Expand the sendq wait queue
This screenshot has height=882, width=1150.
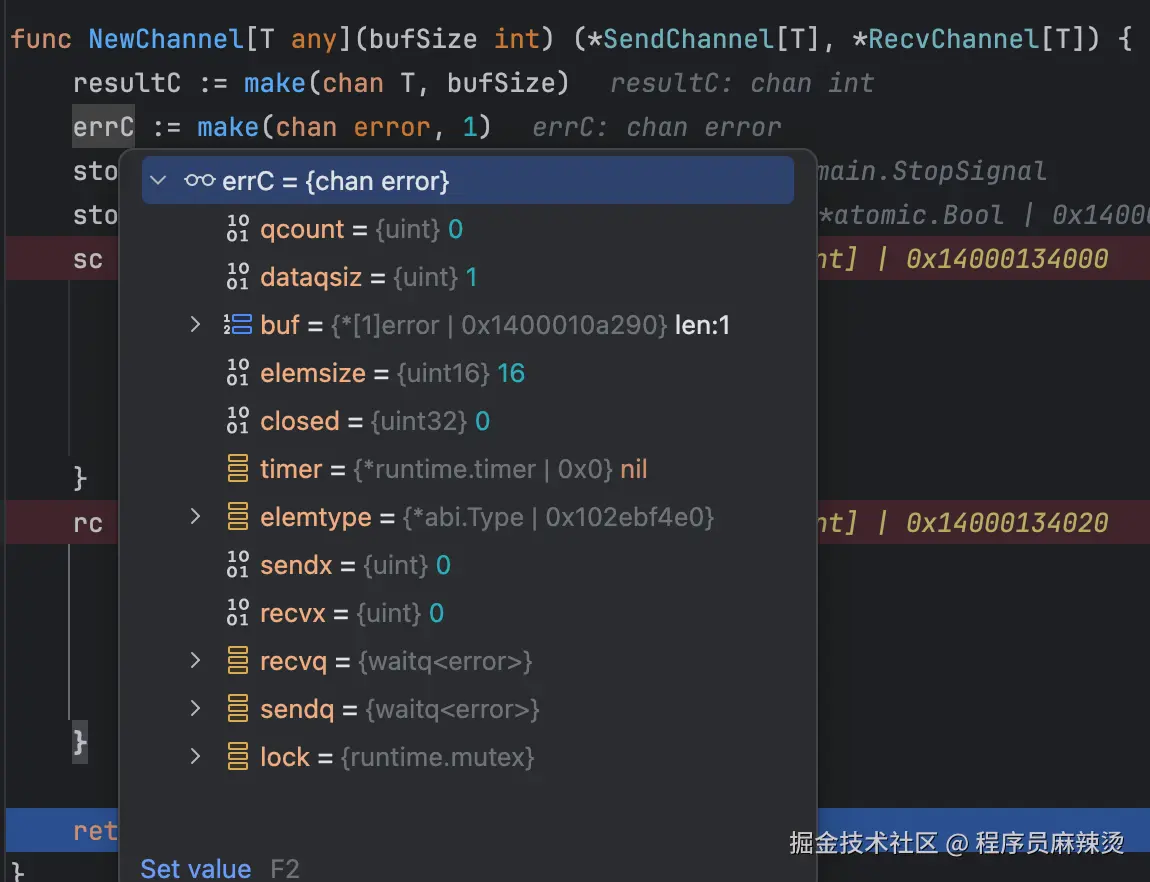(196, 709)
